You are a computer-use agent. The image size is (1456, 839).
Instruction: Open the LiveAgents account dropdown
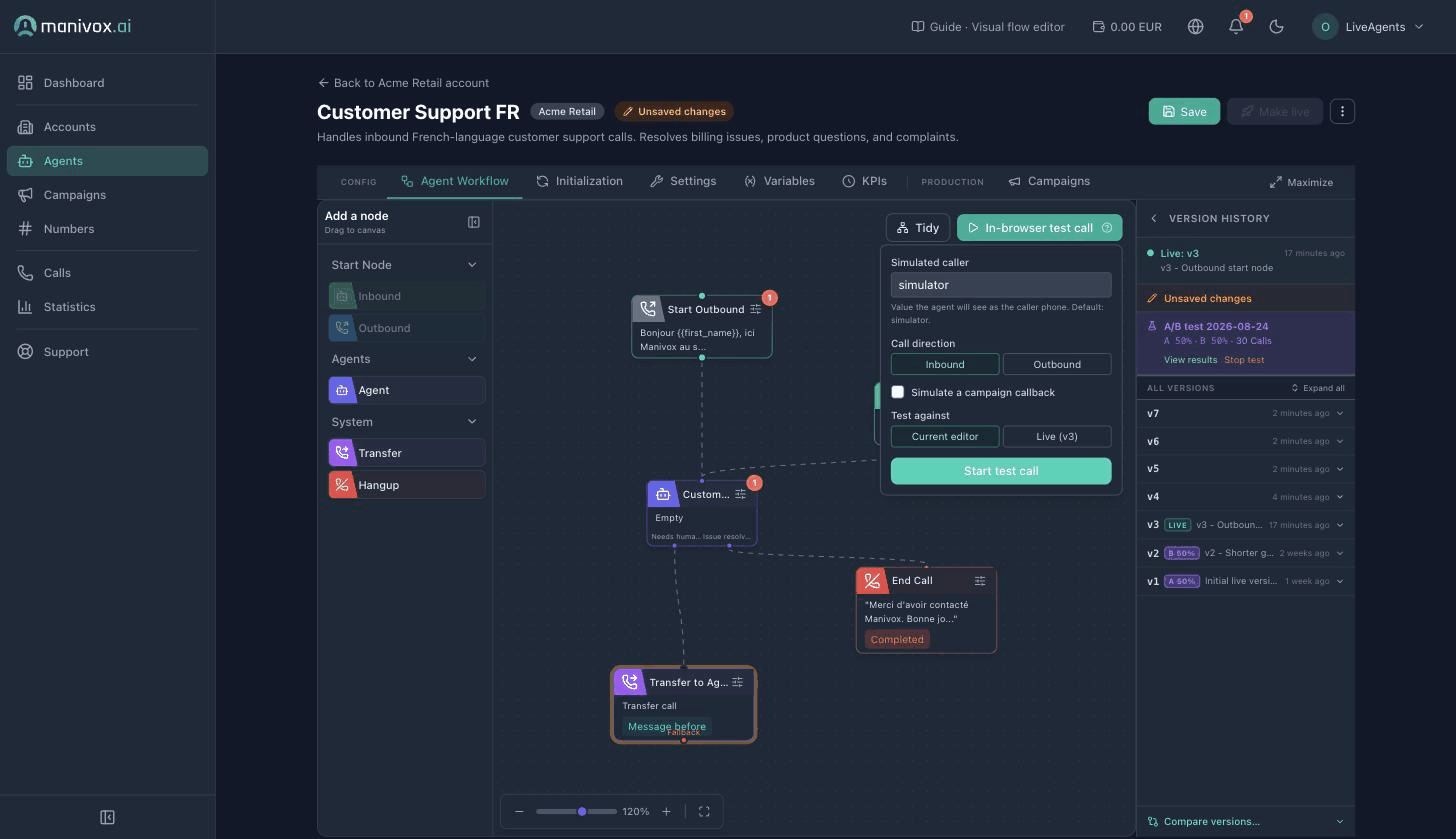tap(1368, 27)
